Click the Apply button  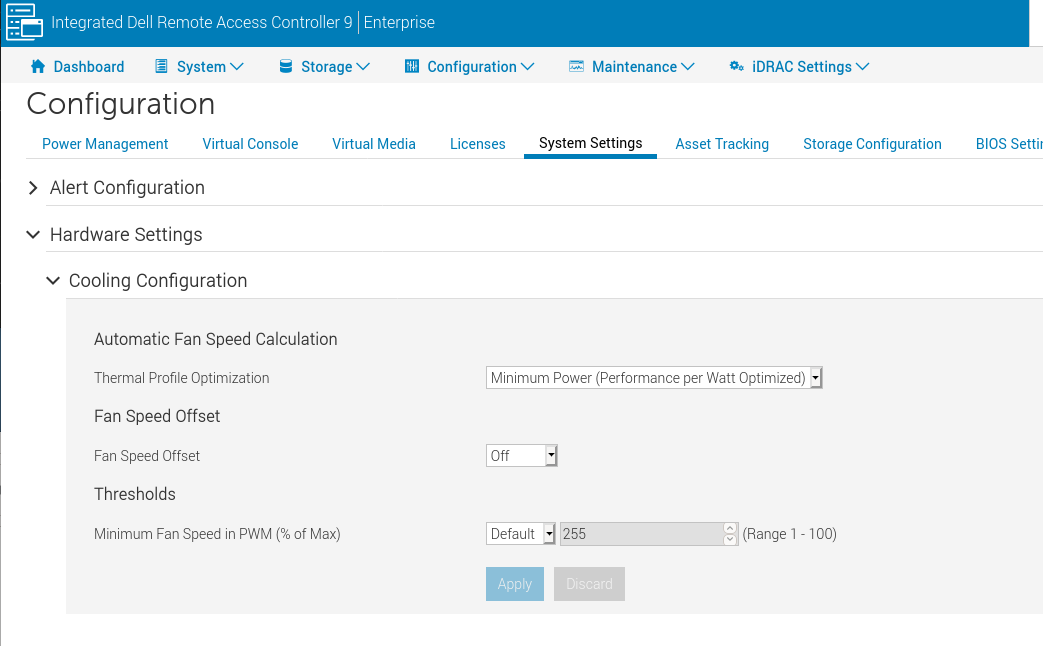tap(515, 584)
